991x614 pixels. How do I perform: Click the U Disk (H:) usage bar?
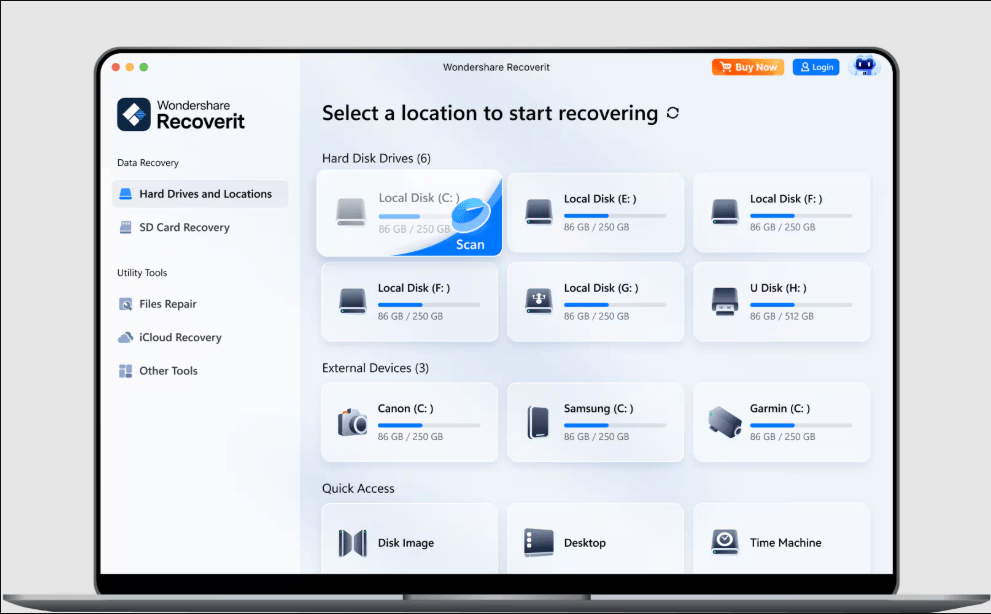pos(801,305)
